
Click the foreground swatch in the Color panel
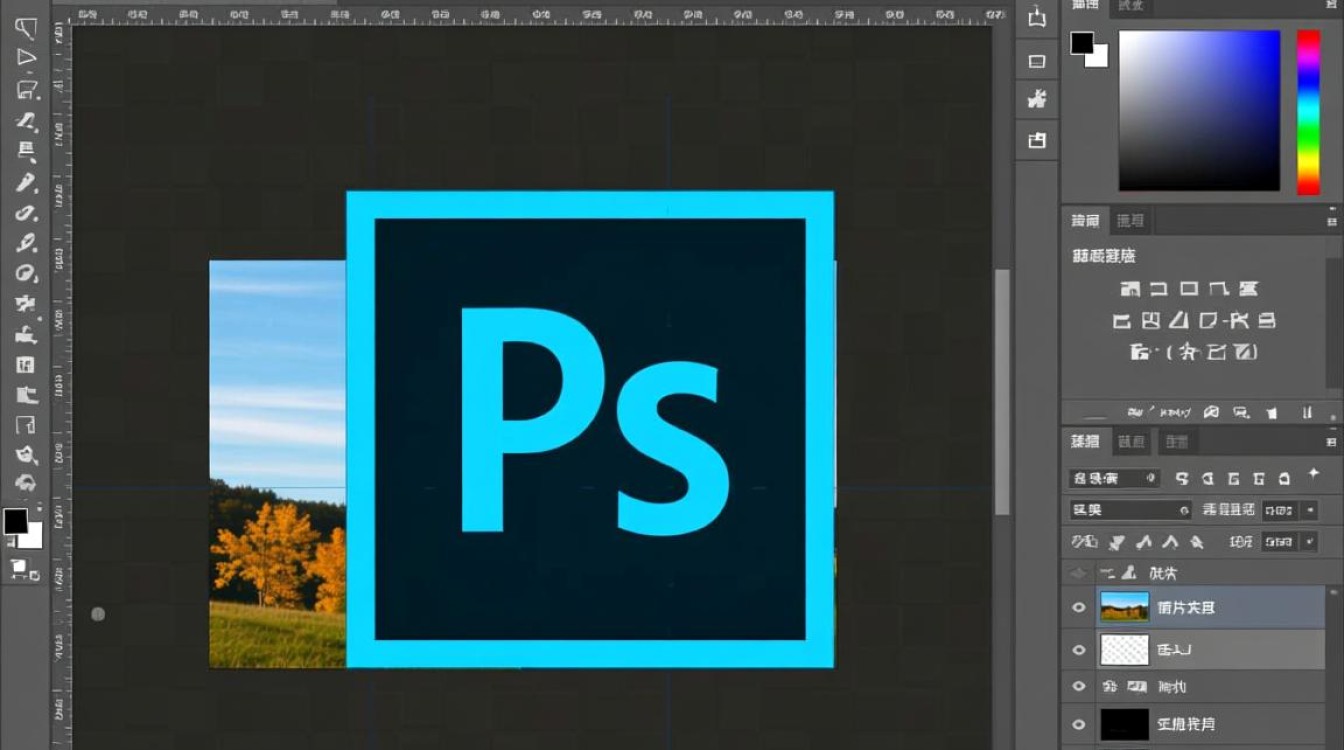(1082, 43)
